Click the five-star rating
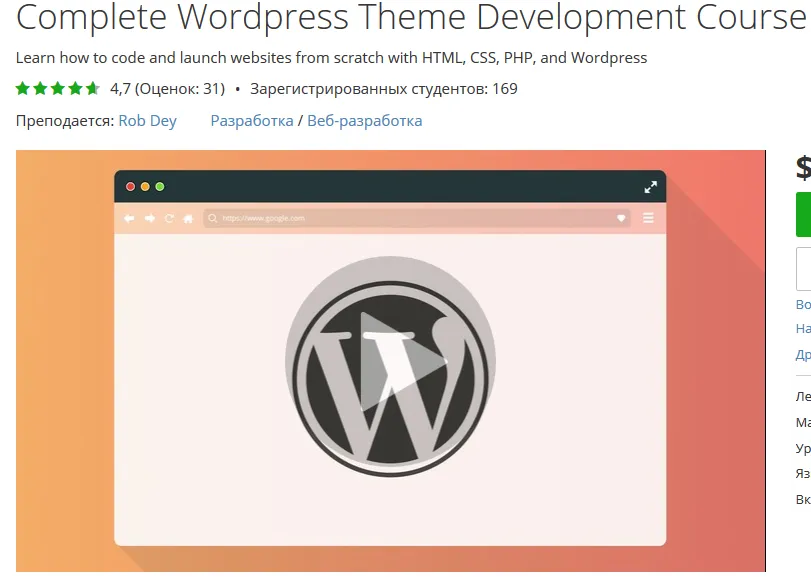 pyautogui.click(x=58, y=89)
